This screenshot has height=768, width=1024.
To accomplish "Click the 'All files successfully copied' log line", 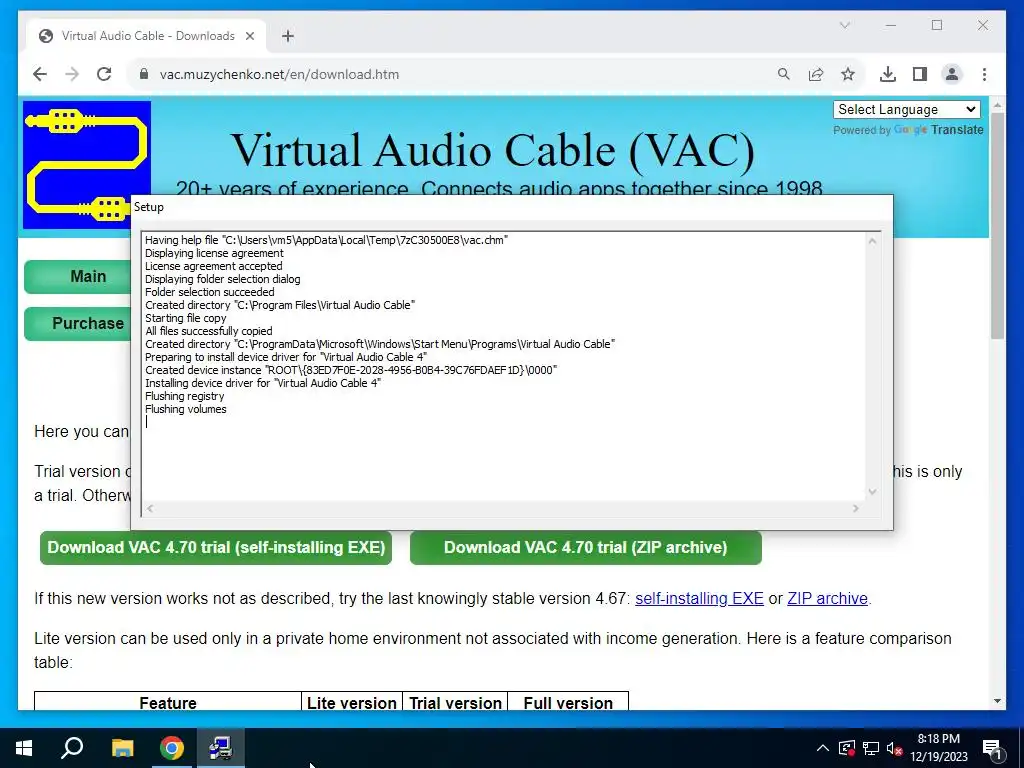I will coord(209,331).
